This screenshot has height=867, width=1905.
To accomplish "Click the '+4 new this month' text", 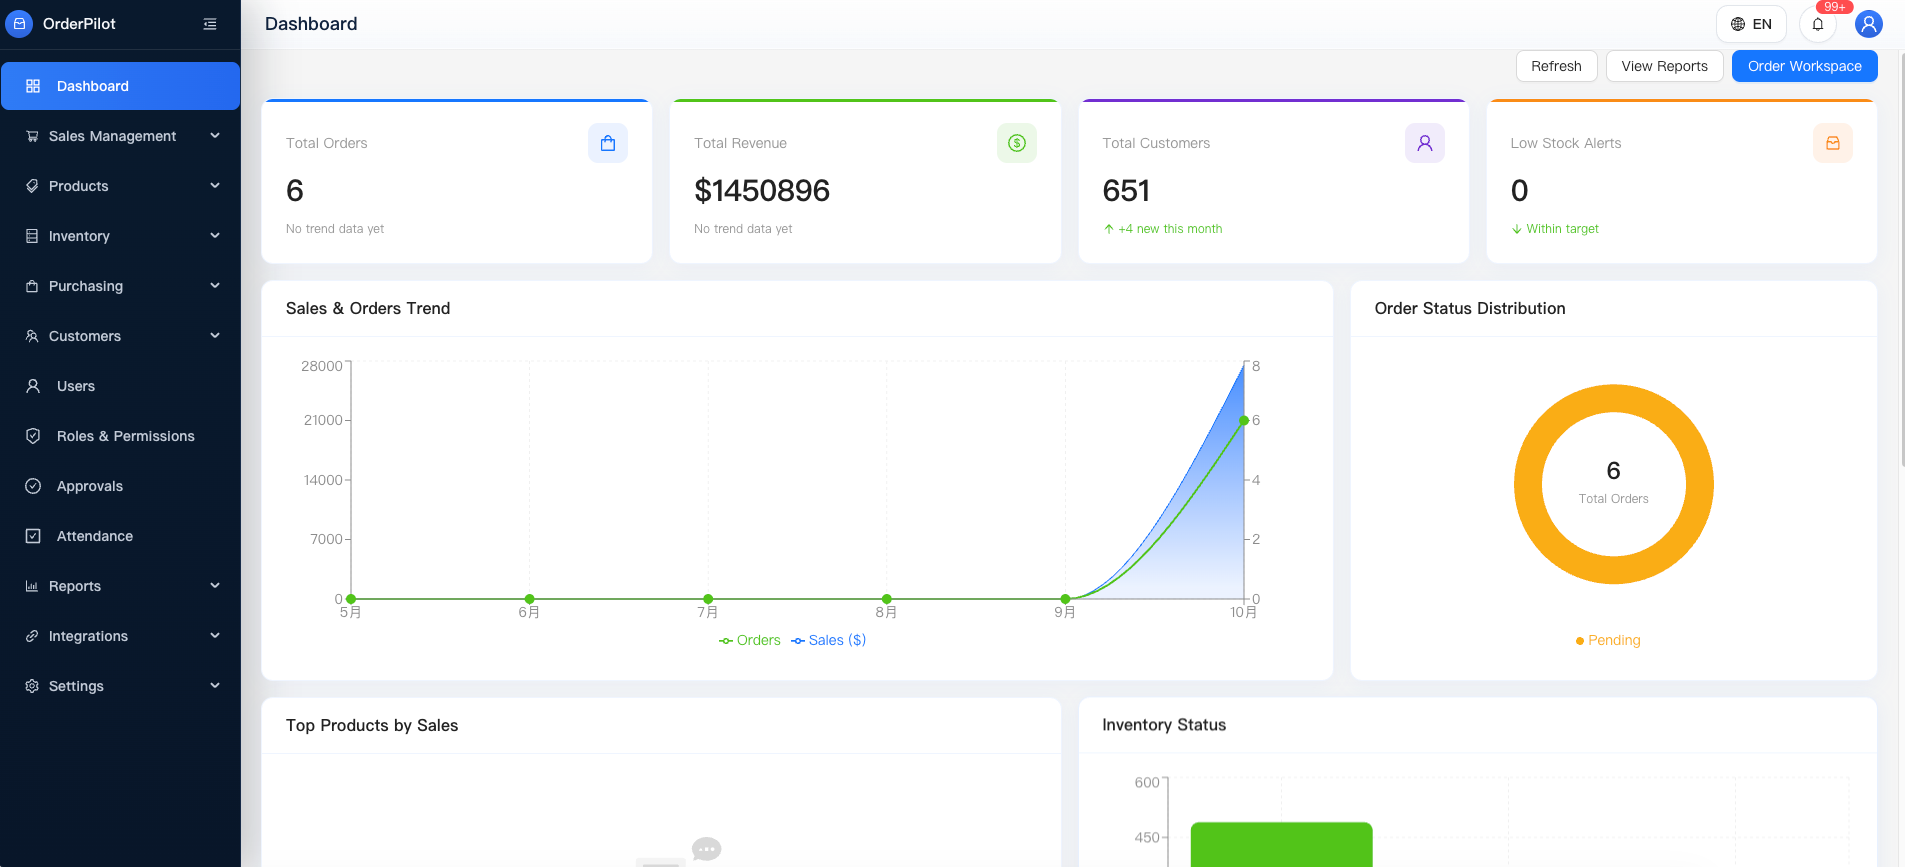I will pos(1170,229).
